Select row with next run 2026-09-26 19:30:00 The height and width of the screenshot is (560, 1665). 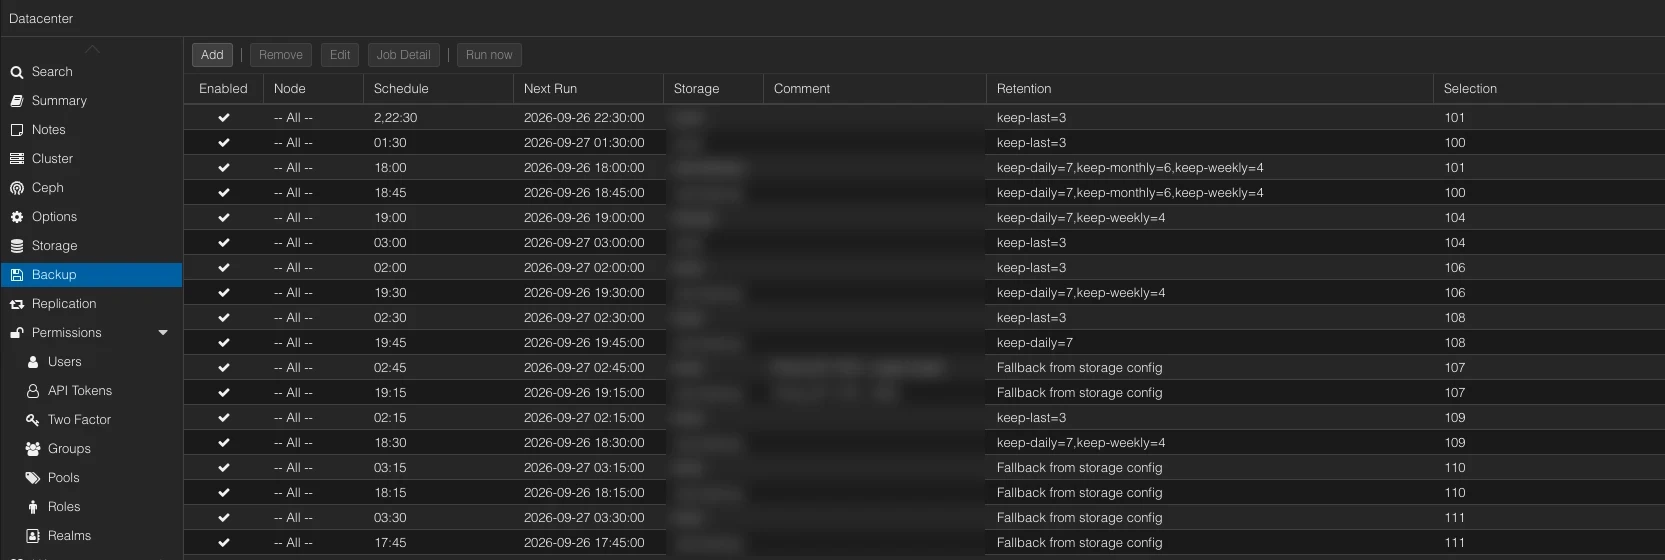(924, 293)
